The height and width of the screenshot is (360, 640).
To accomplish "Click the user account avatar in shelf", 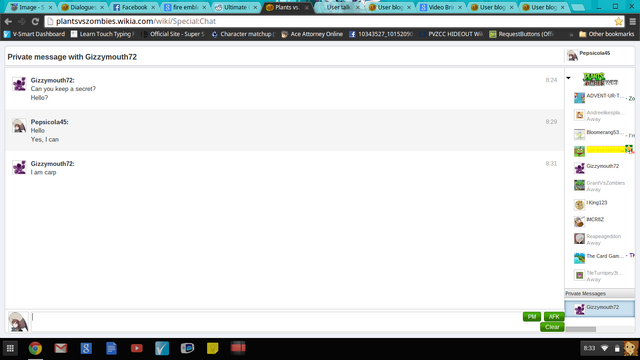I will [631, 348].
